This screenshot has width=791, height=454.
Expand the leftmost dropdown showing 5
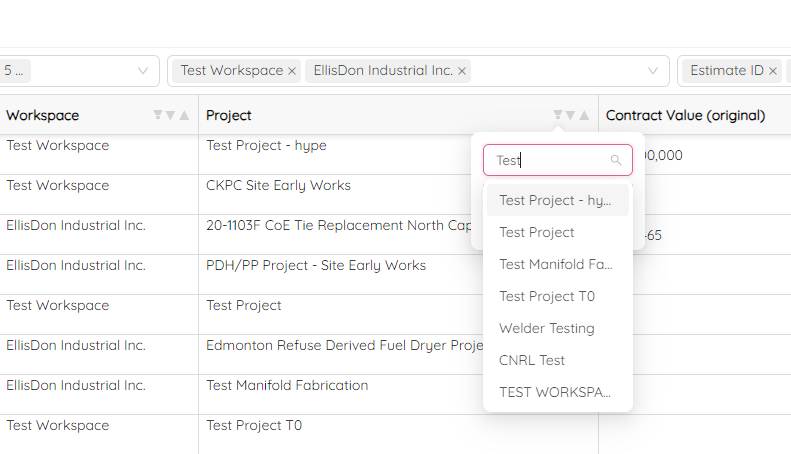tap(142, 71)
